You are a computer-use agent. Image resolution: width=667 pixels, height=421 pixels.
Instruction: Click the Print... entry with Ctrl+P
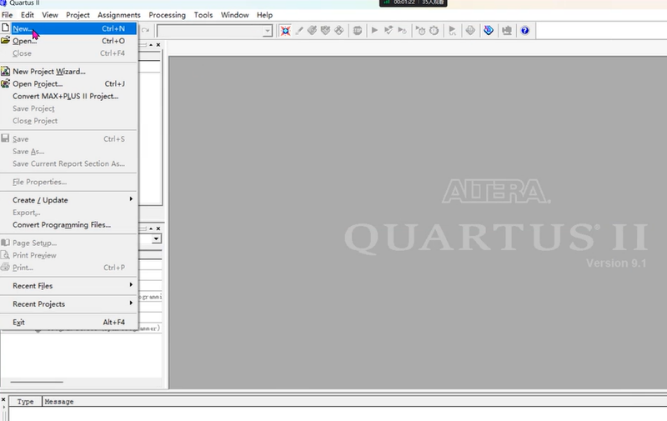69,267
